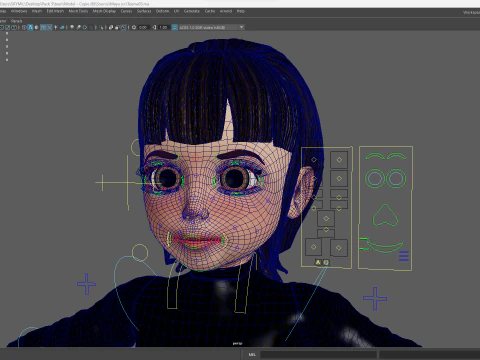480x360 pixels.
Task: Open the viewport Panels menu
Action: [17, 21]
